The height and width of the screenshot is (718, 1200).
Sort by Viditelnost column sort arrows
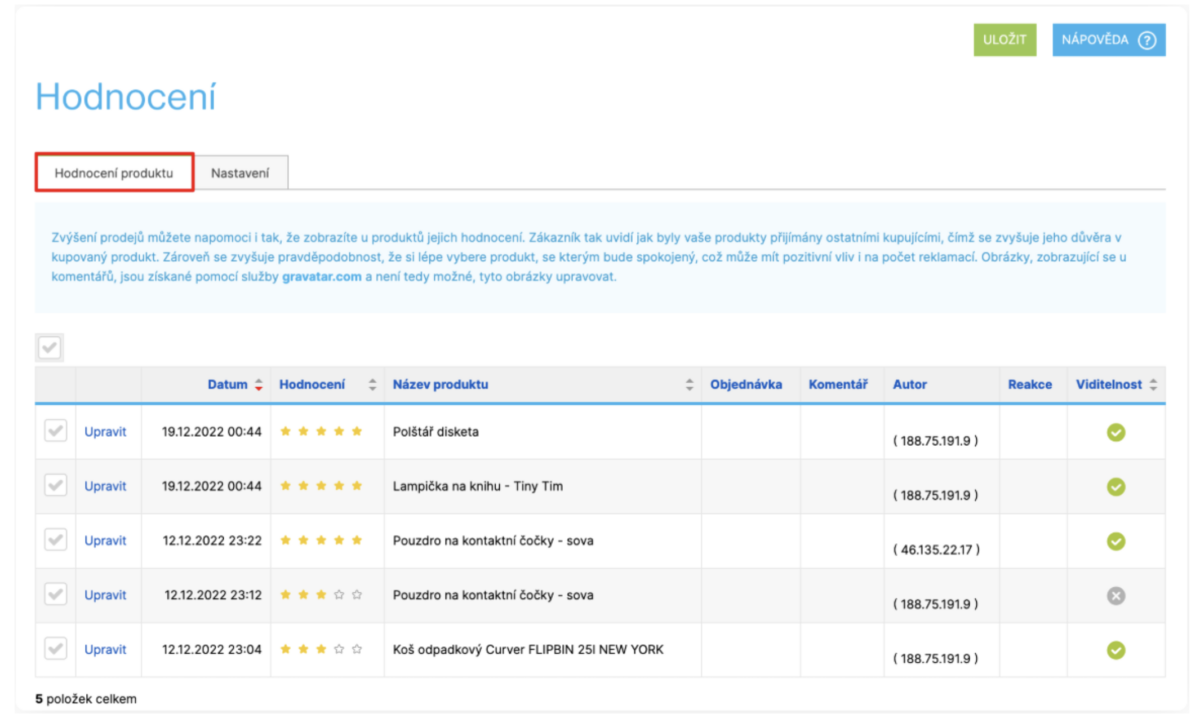click(x=1153, y=385)
